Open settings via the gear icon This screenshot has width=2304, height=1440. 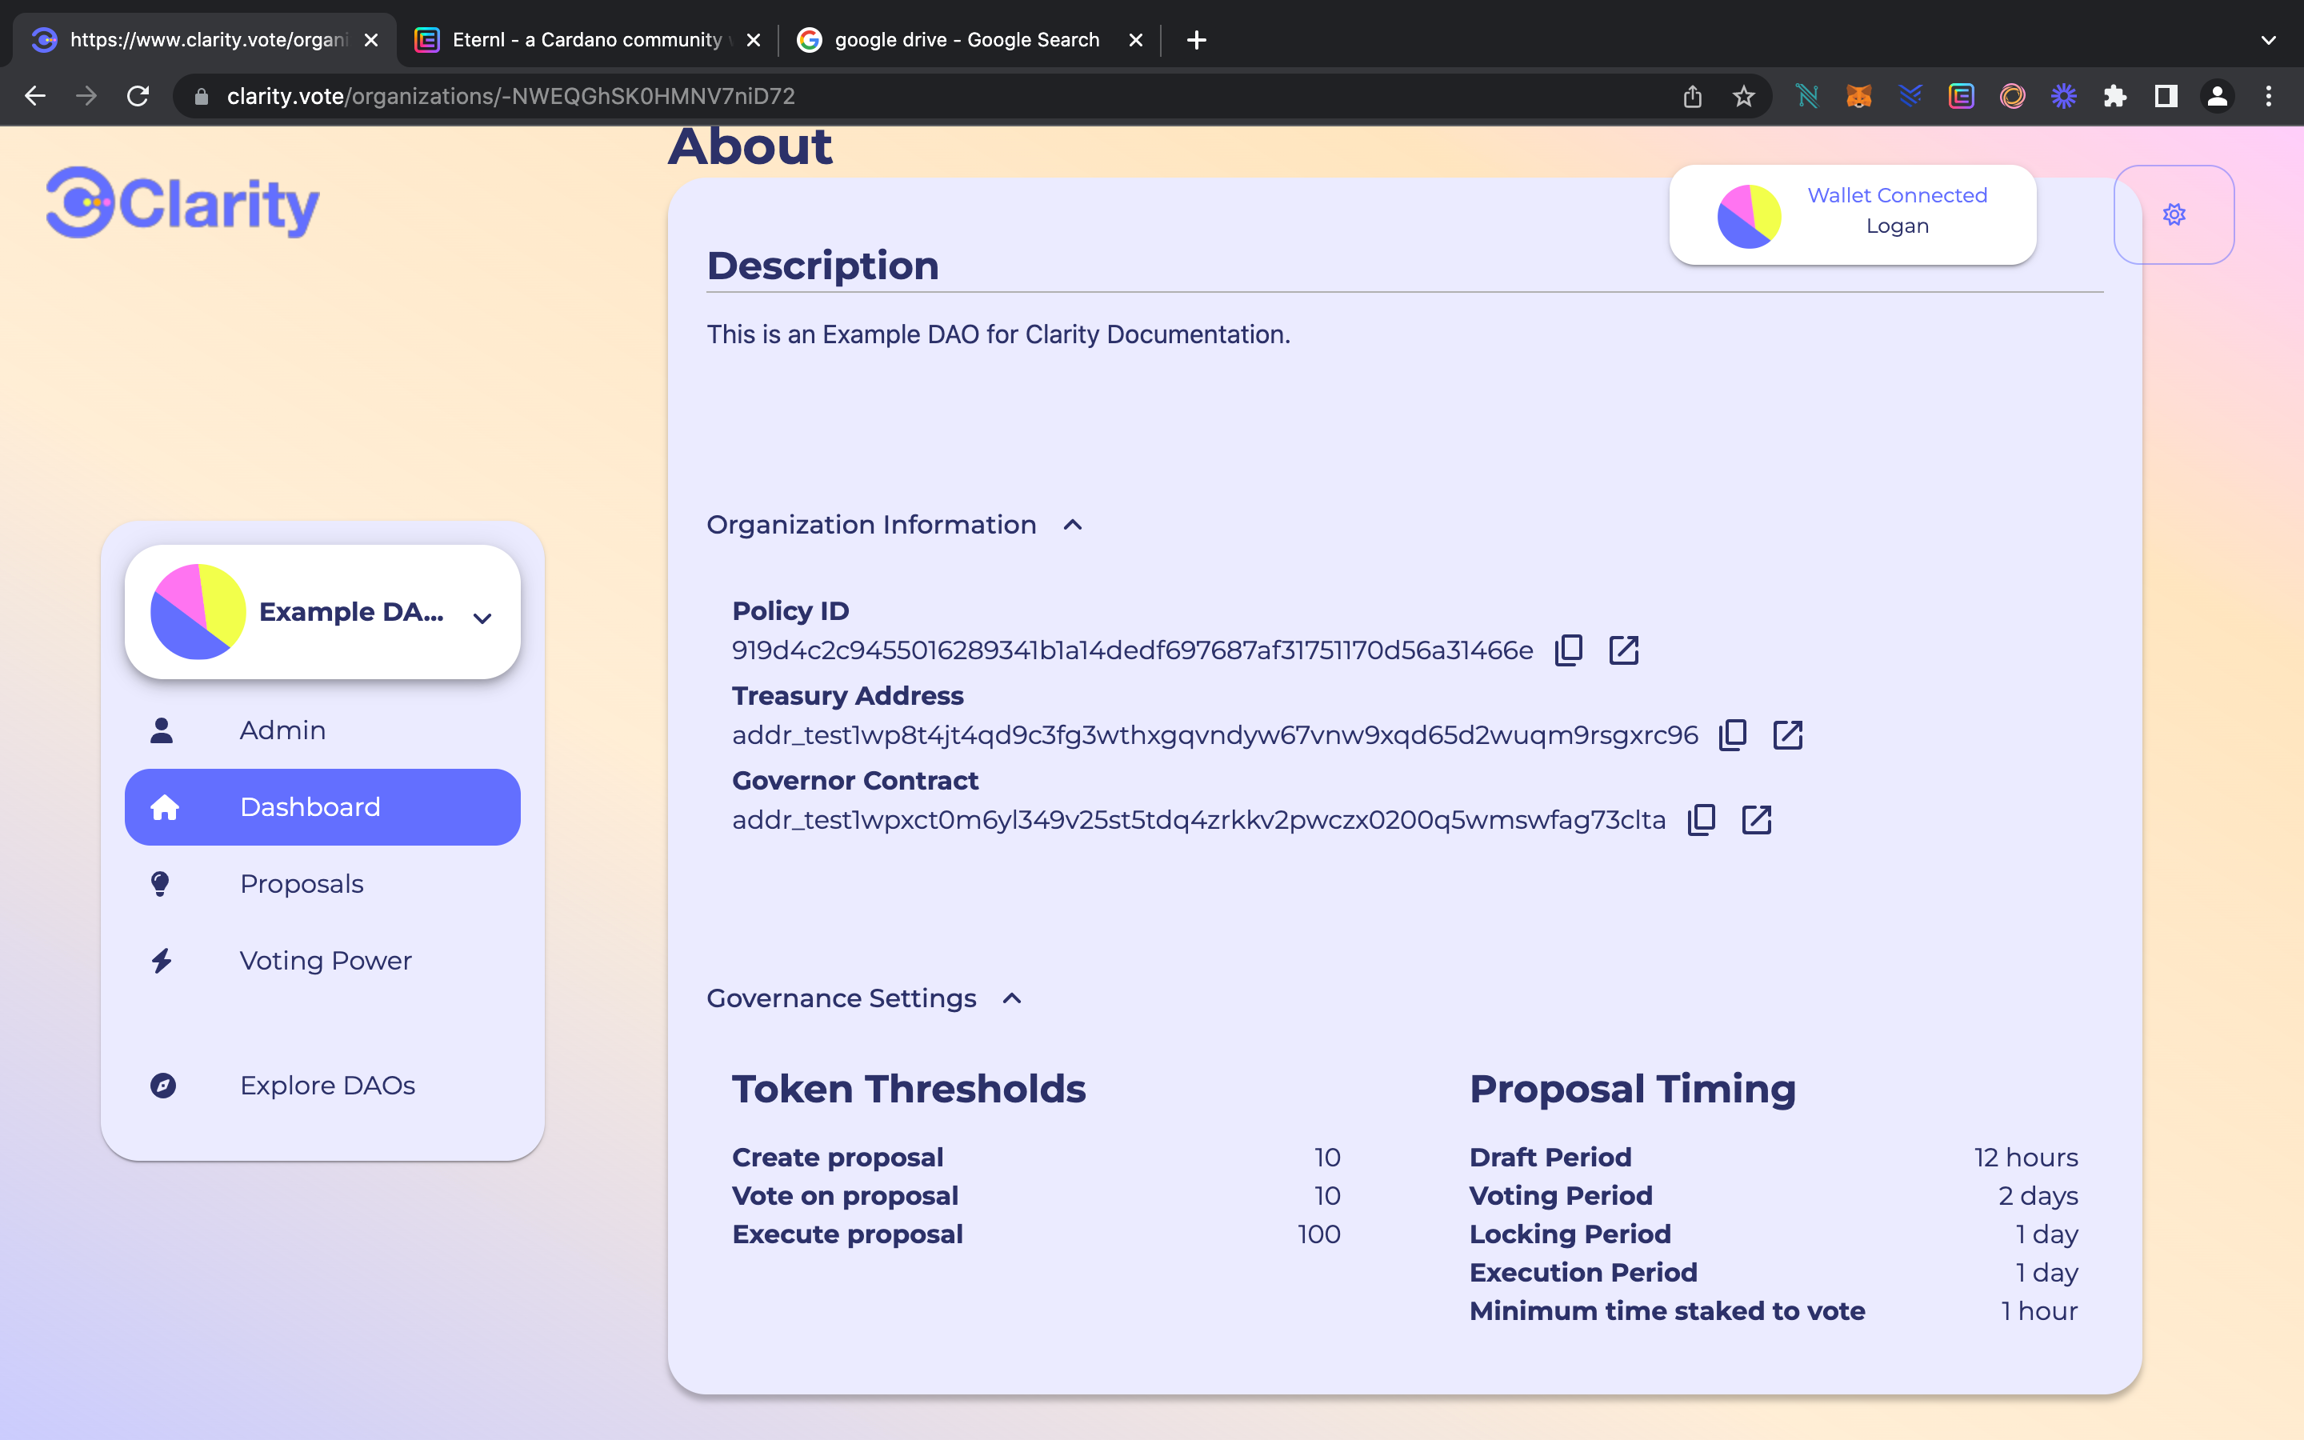pyautogui.click(x=2173, y=215)
